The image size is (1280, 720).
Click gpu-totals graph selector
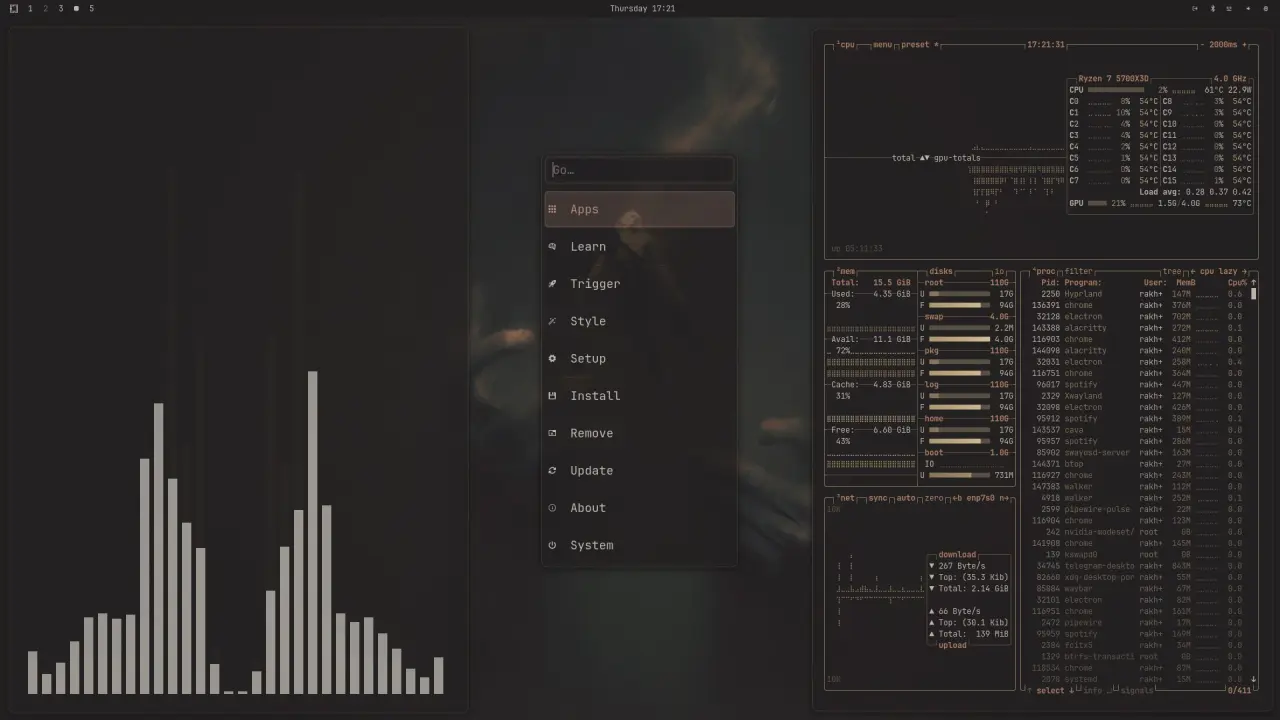(x=957, y=158)
